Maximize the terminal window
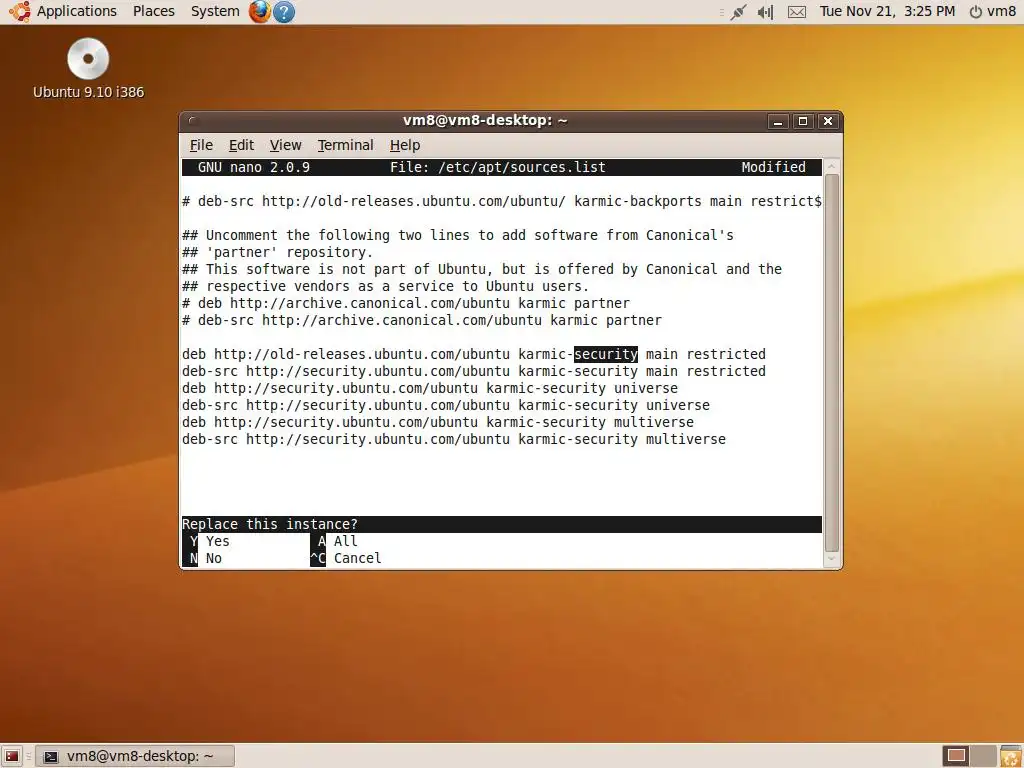This screenshot has width=1024, height=768. [803, 121]
